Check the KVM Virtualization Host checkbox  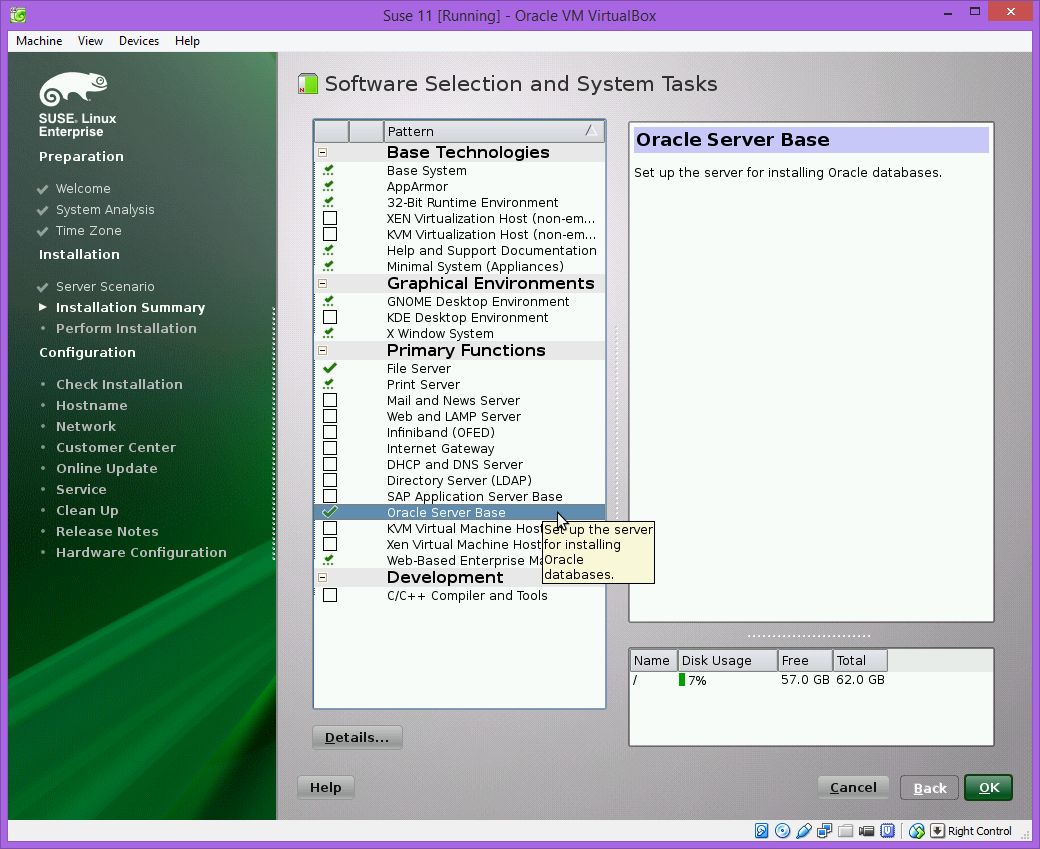tap(330, 234)
